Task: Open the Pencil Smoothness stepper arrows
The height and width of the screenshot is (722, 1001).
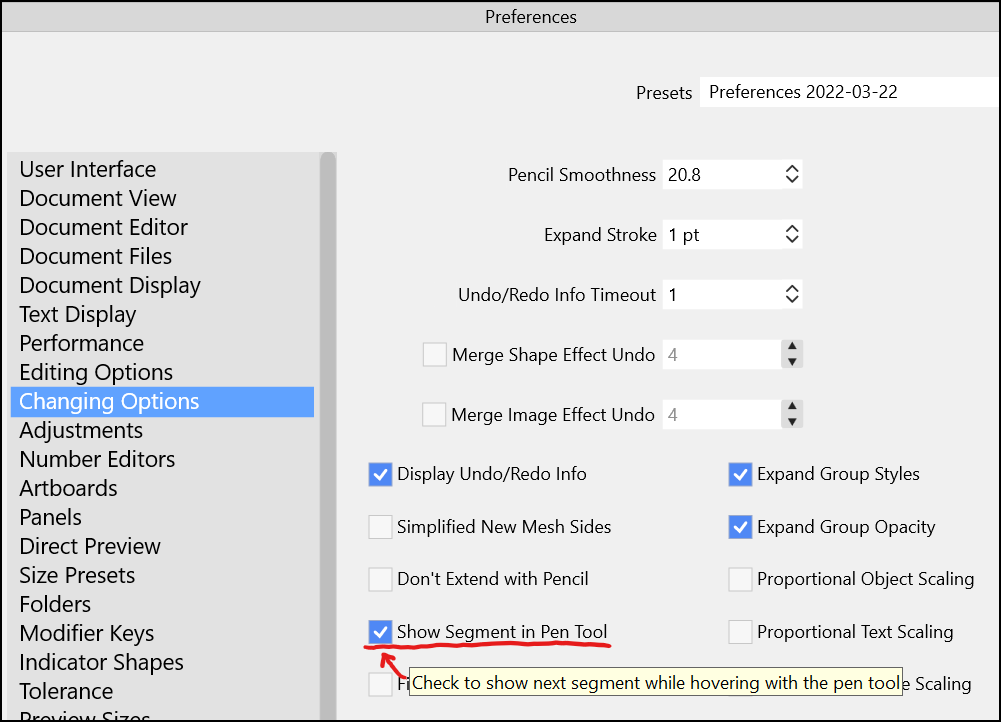Action: [791, 175]
